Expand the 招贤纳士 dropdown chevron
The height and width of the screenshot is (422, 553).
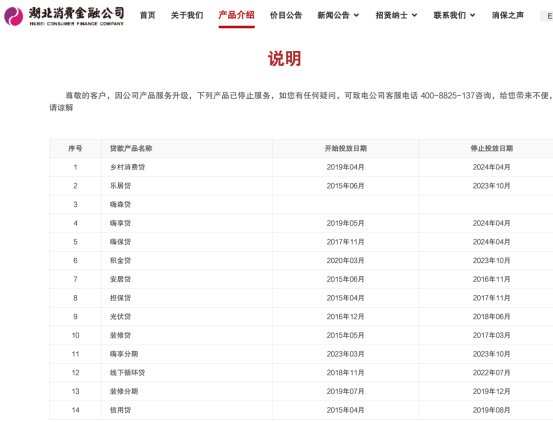(415, 15)
